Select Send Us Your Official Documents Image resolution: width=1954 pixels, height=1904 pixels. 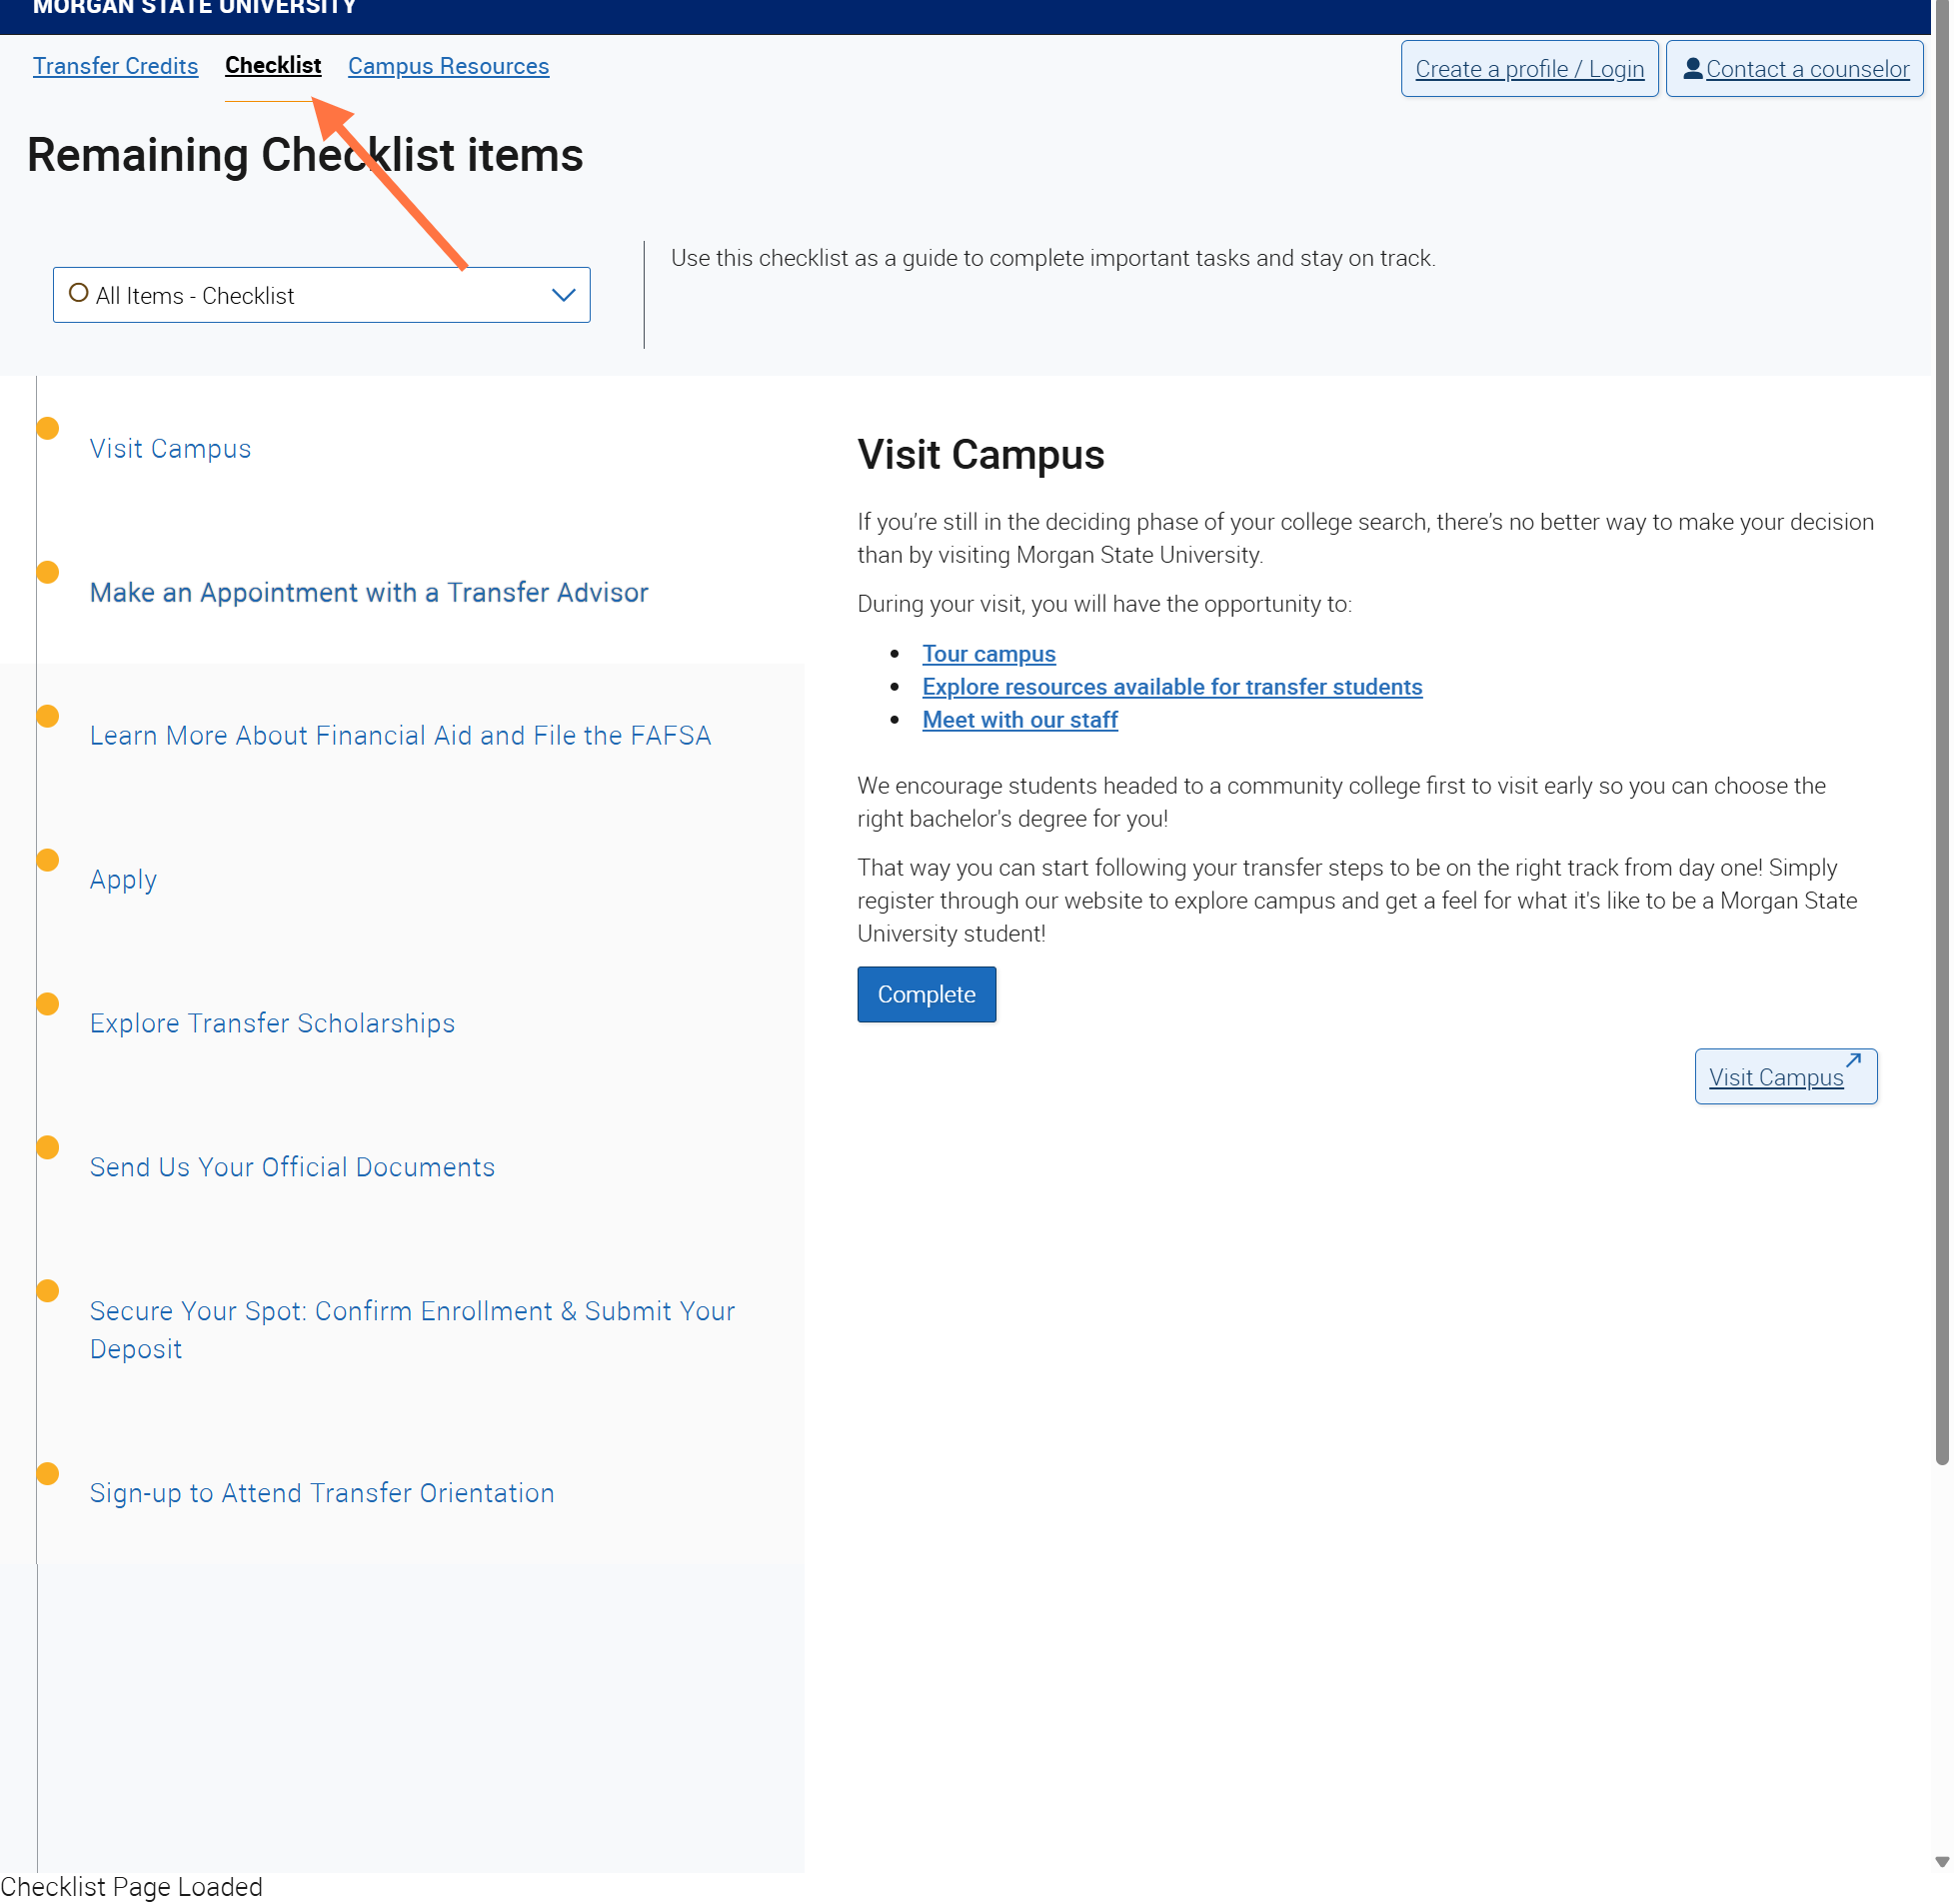click(292, 1168)
